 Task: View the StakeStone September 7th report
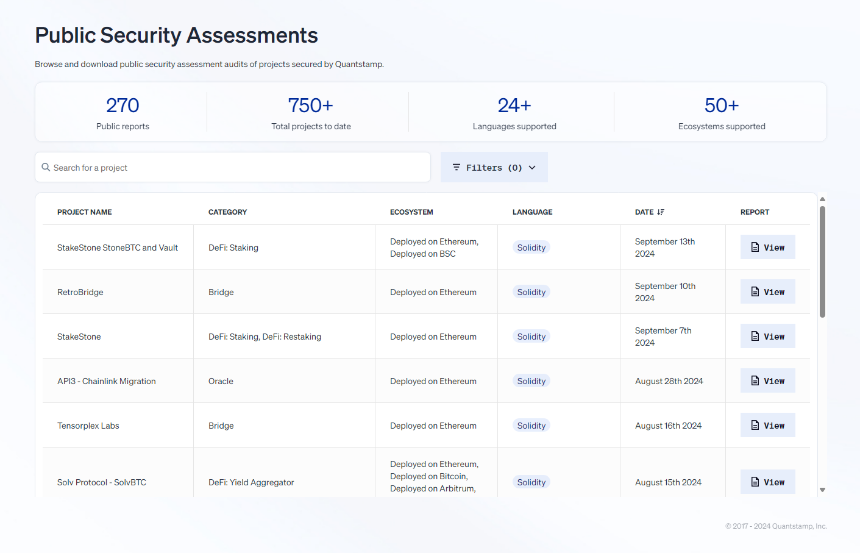click(x=767, y=336)
